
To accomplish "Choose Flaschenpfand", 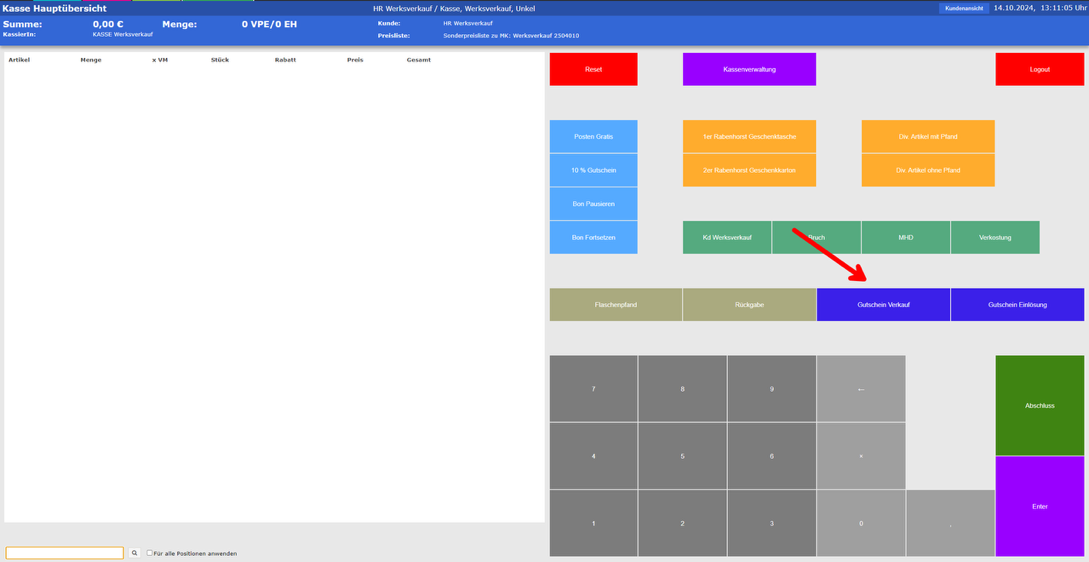I will point(616,305).
